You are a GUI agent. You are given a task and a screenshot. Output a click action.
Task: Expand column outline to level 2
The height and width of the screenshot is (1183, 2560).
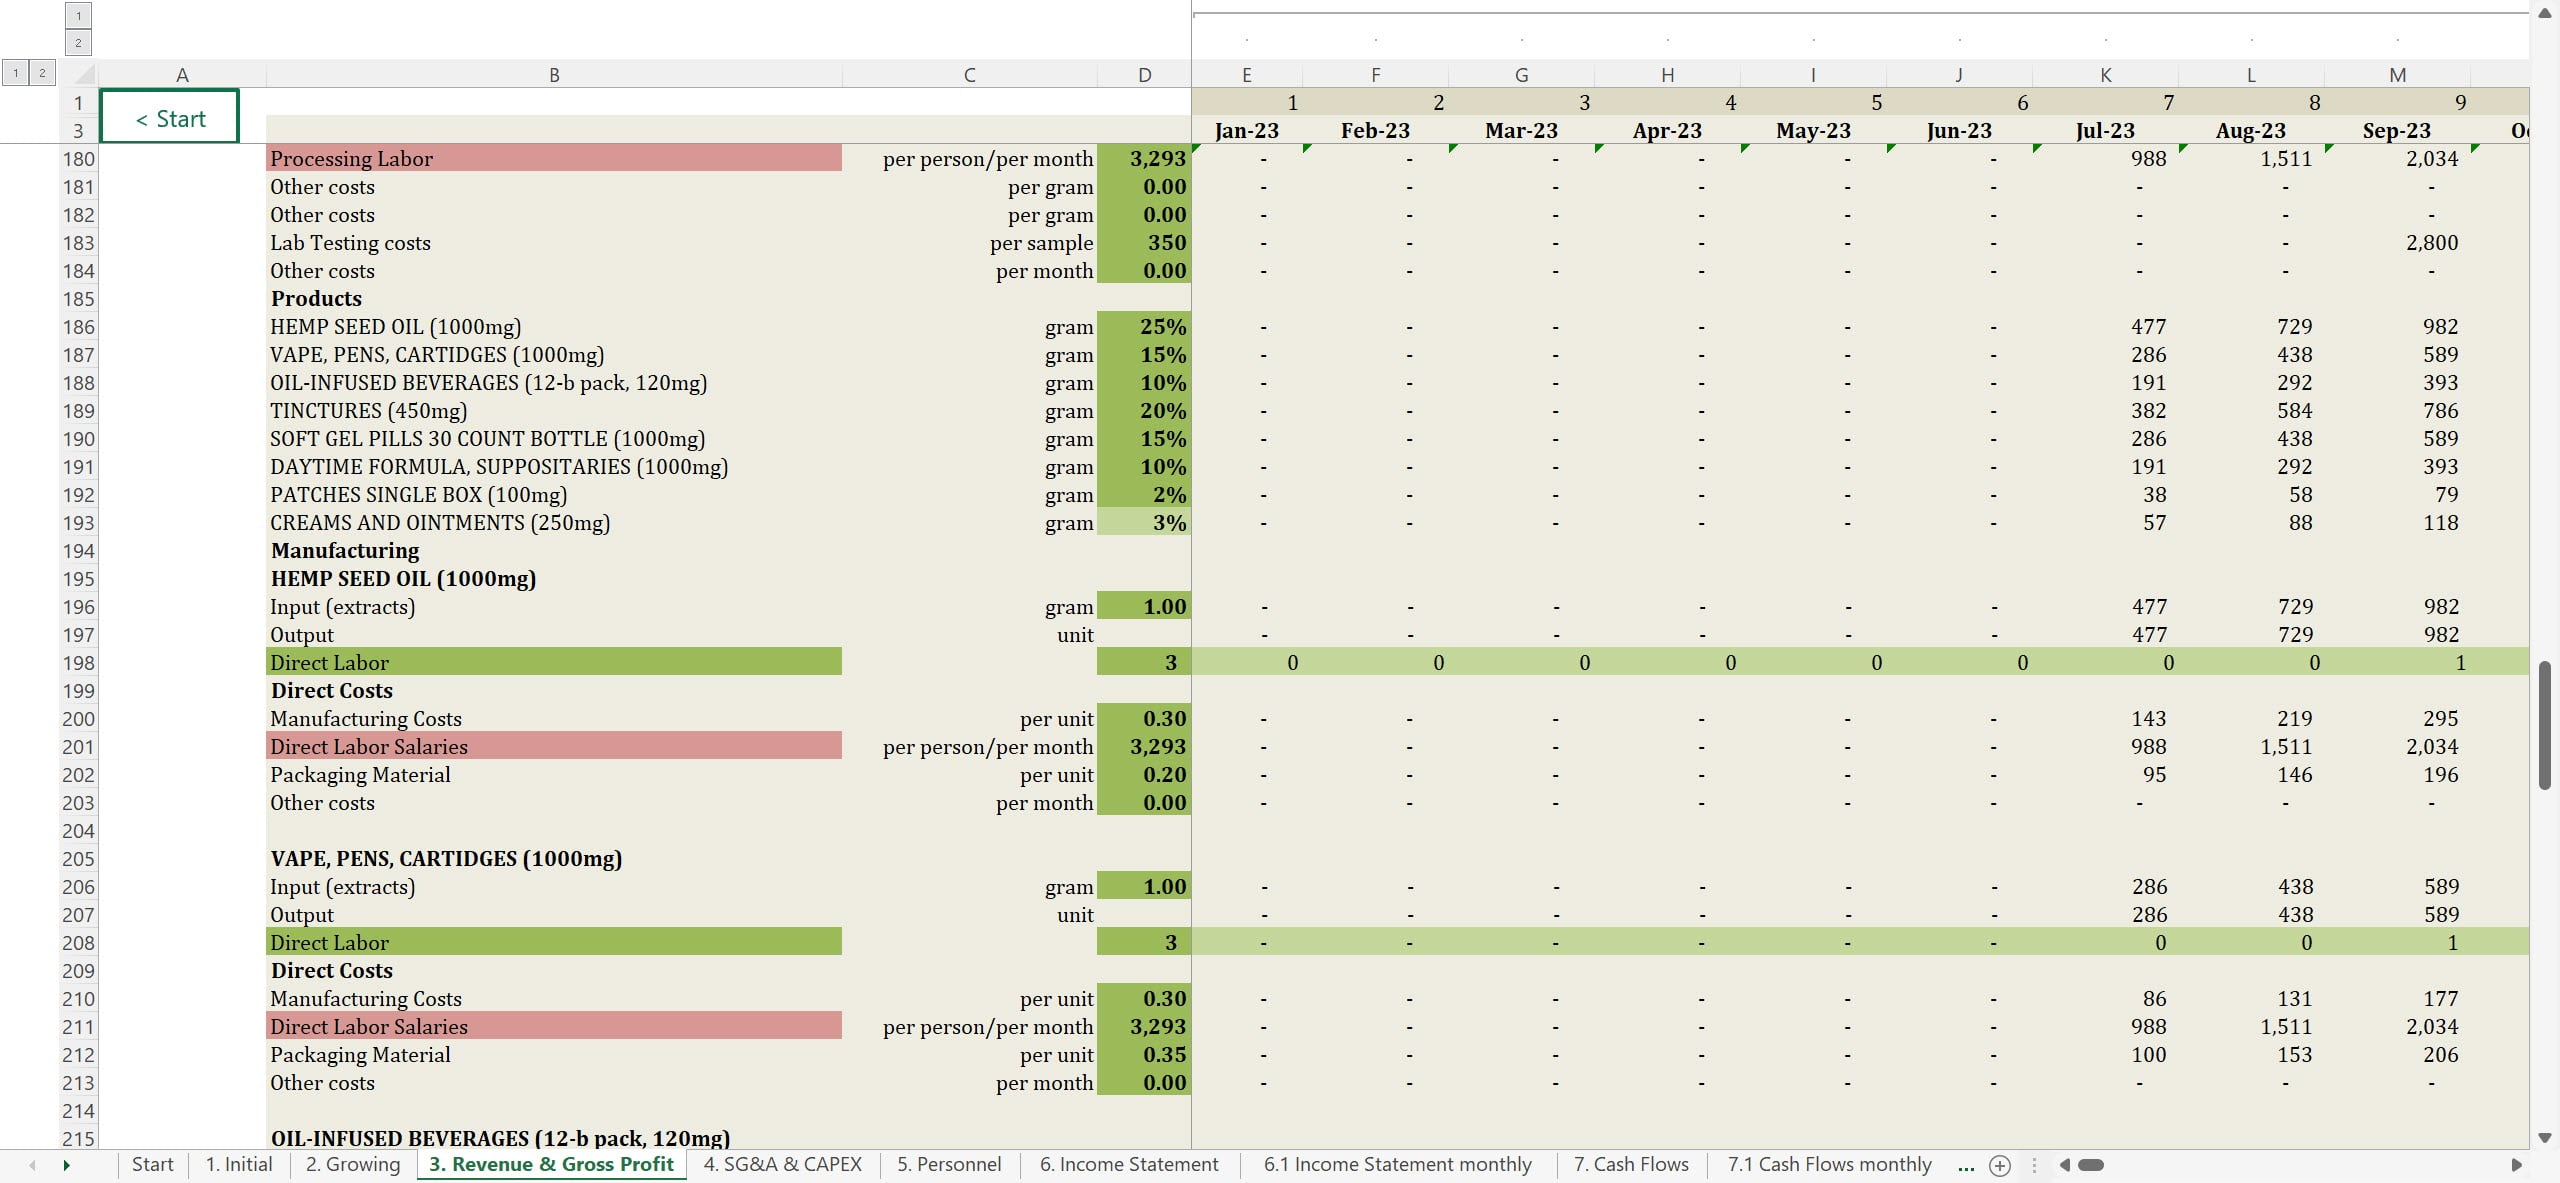pos(78,43)
